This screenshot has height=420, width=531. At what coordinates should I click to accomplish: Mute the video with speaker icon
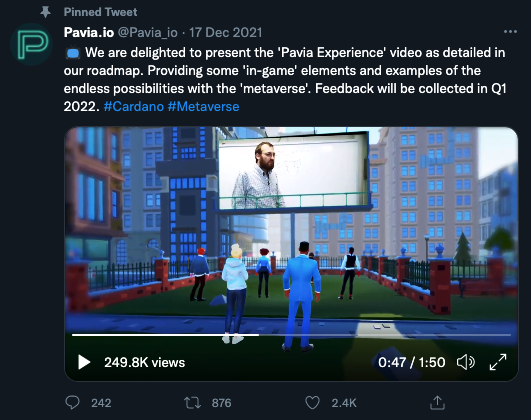pos(466,362)
